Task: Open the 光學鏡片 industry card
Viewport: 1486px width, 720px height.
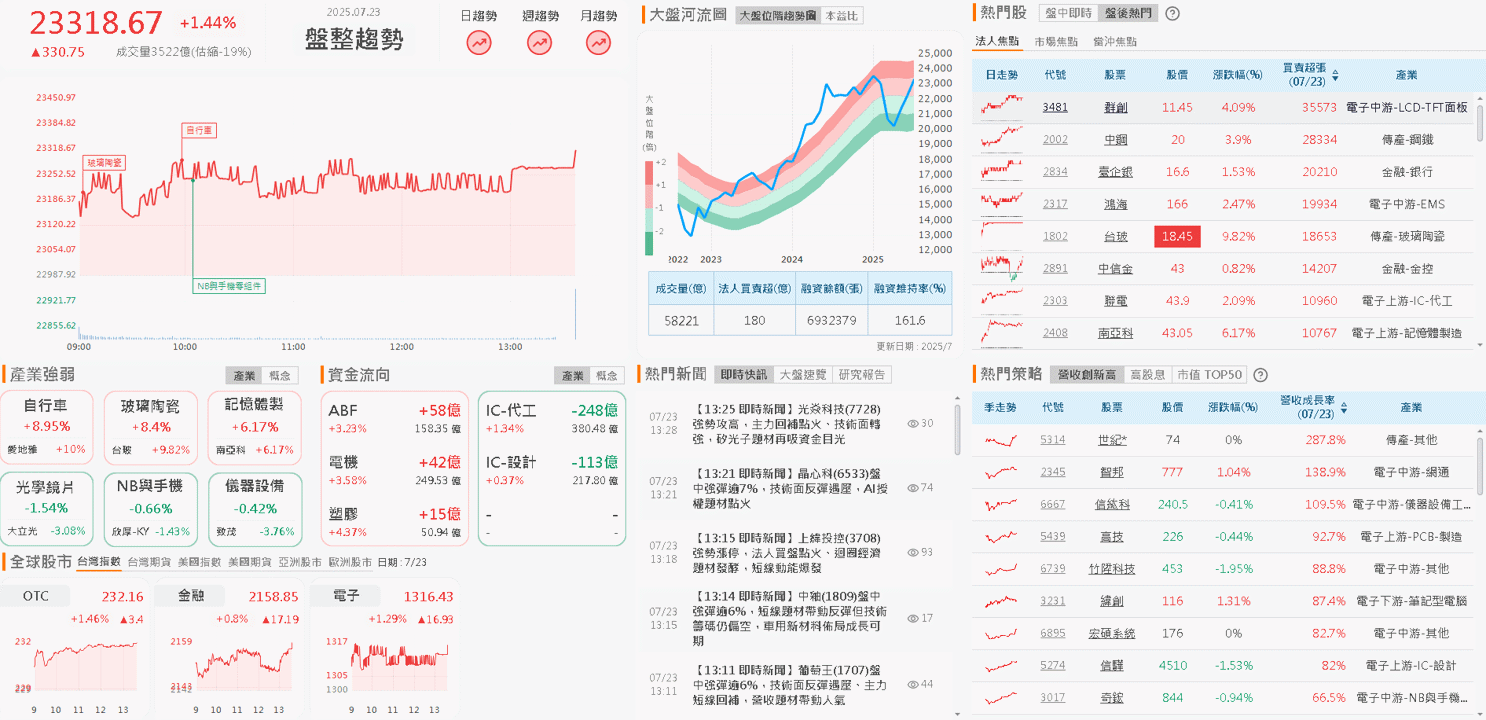Action: [46, 508]
